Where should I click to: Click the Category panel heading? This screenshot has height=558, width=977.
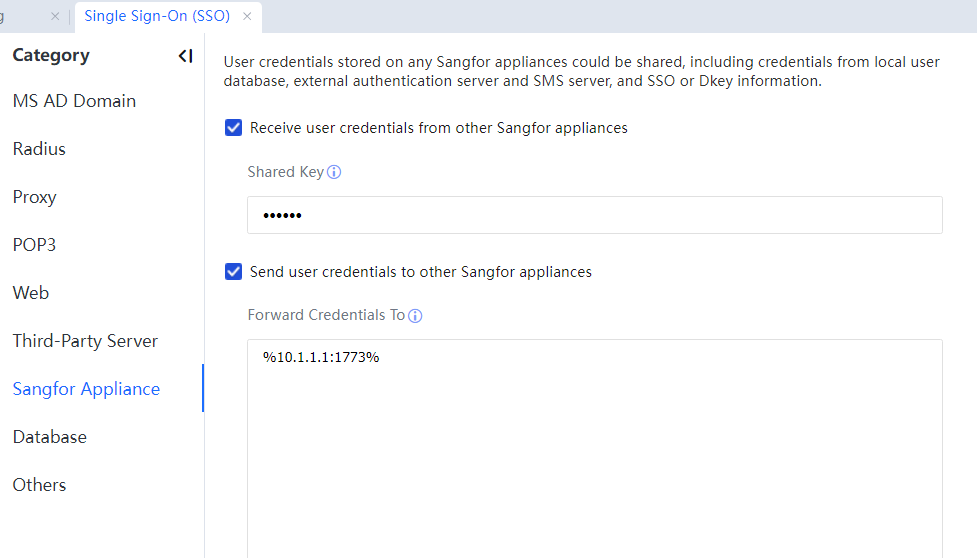tap(51, 56)
